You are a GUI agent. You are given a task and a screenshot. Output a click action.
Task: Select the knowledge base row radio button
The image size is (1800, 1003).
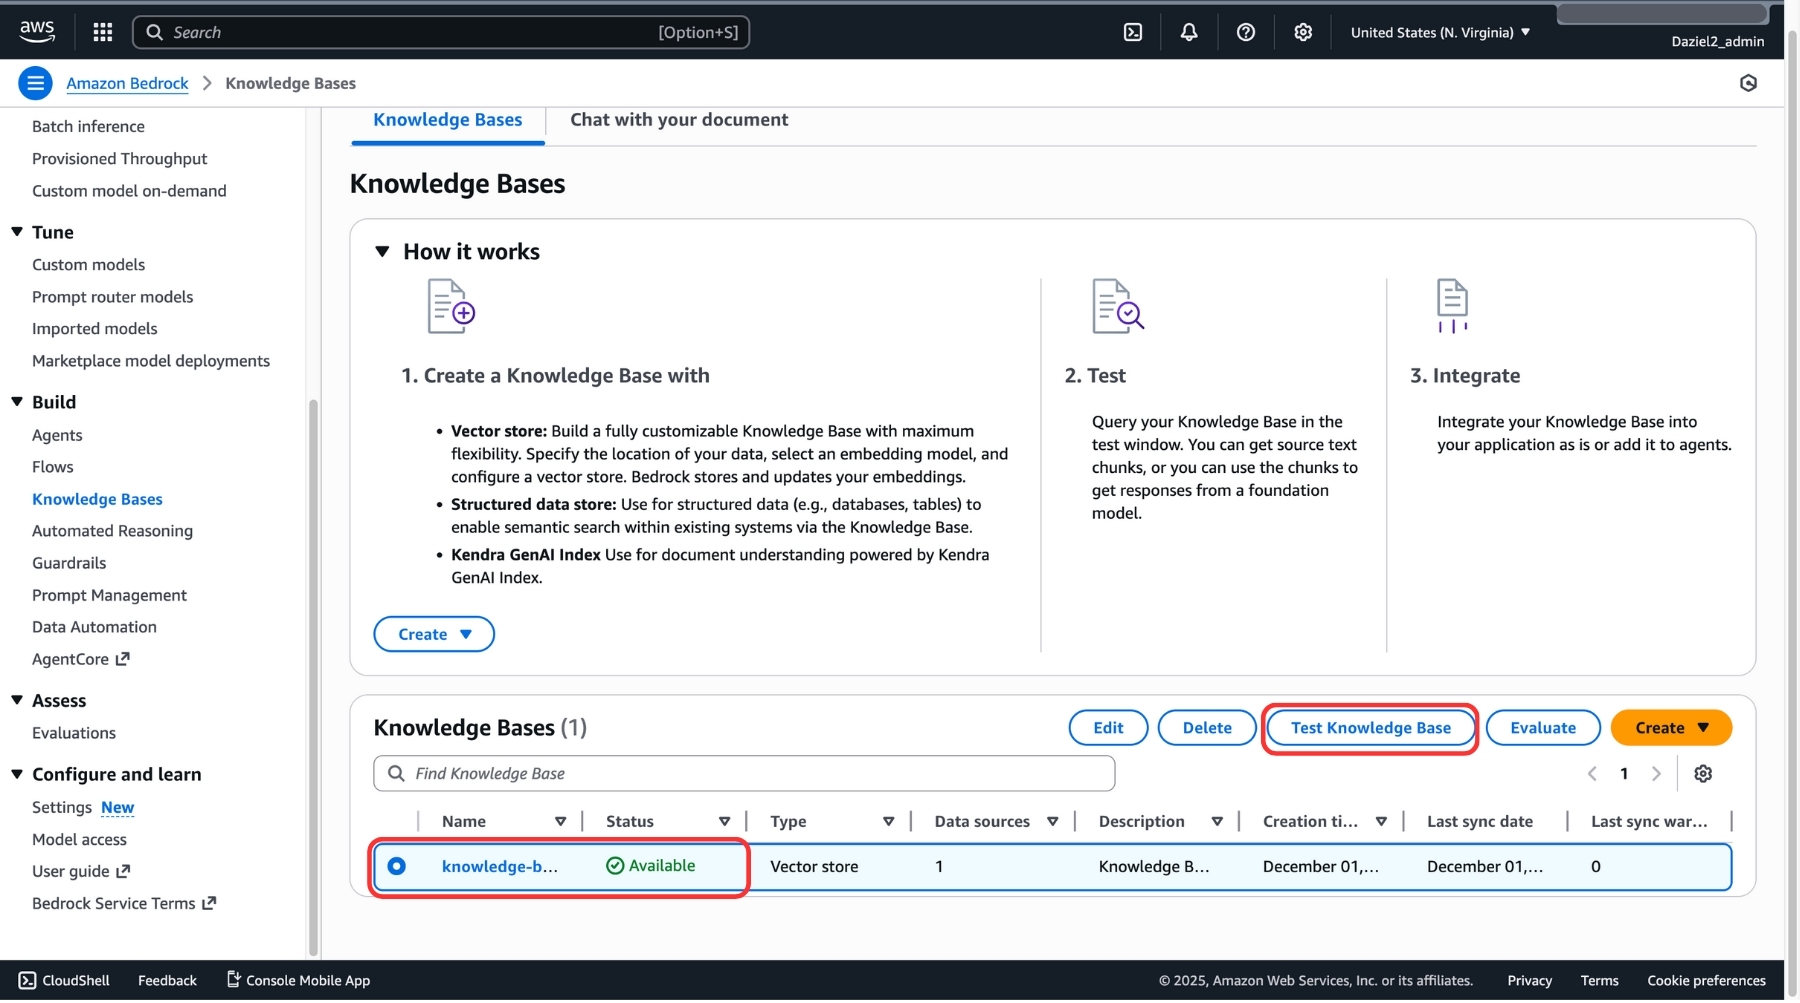[397, 867]
